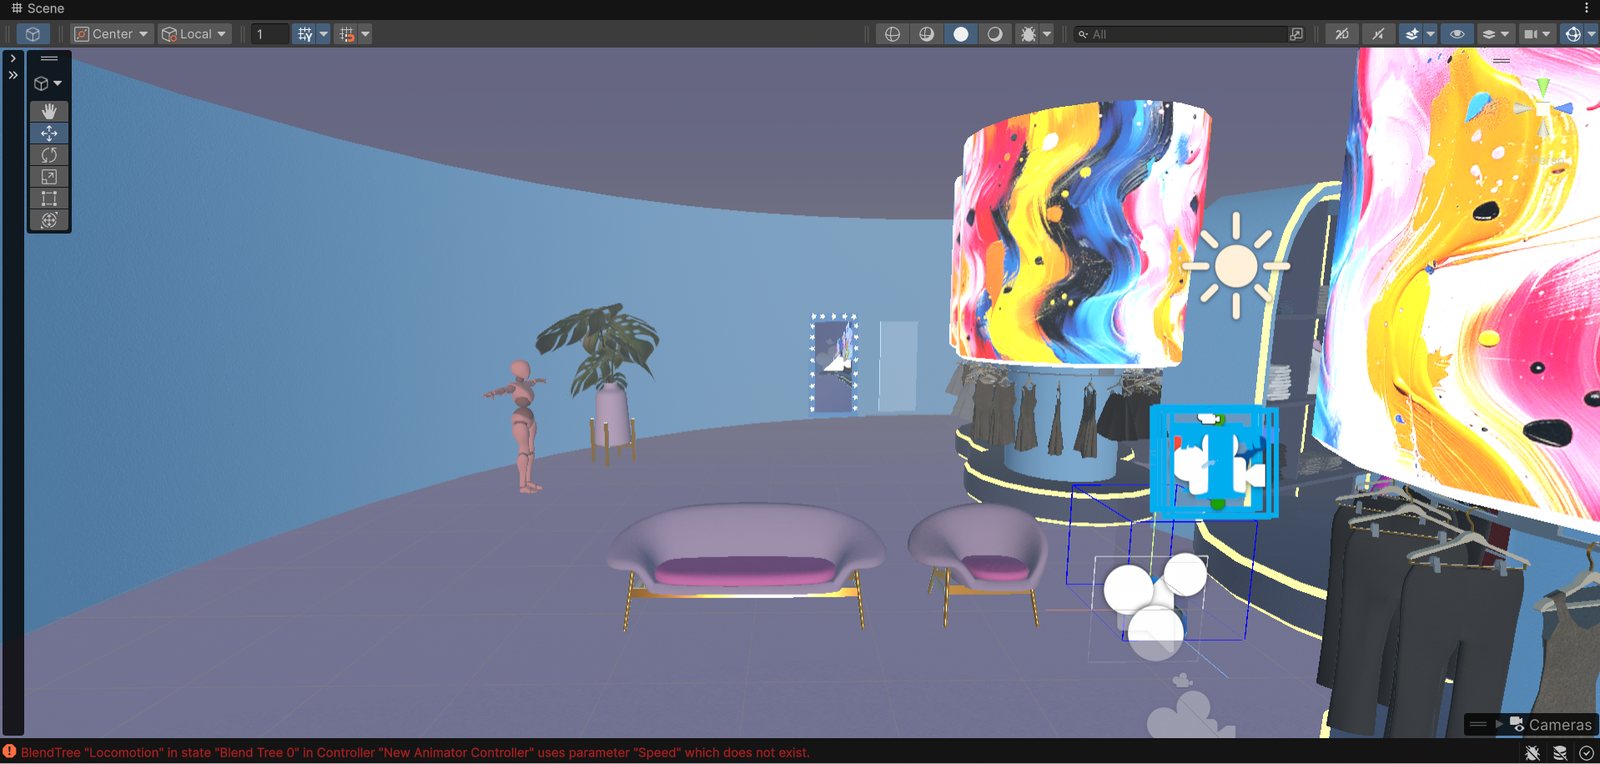Select the mannequin character in scene
The image size is (1600, 764).
[x=521, y=425]
